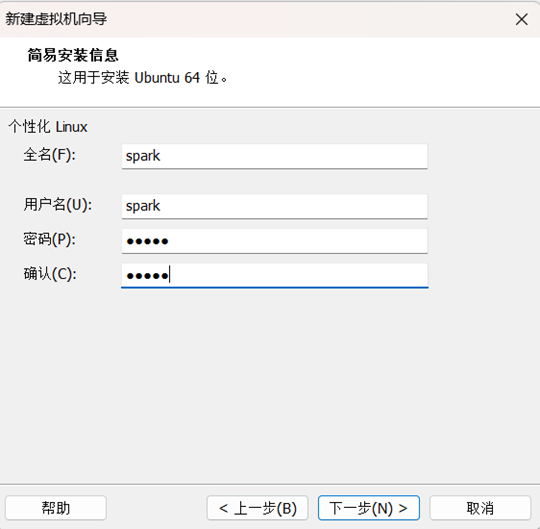
Task: Focus the 用户名(U) username input field
Action: [x=274, y=206]
